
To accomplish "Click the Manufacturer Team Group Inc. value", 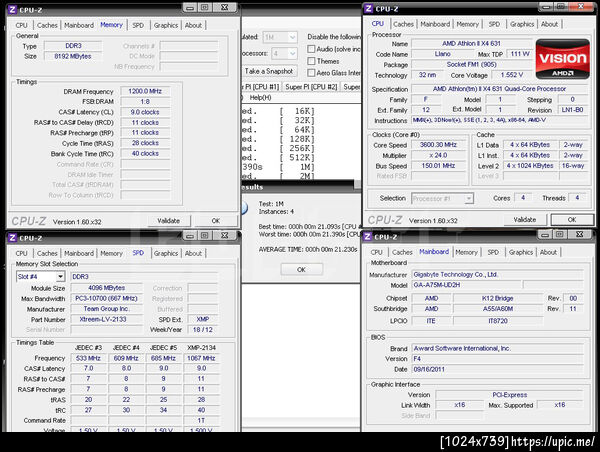I will click(x=106, y=309).
